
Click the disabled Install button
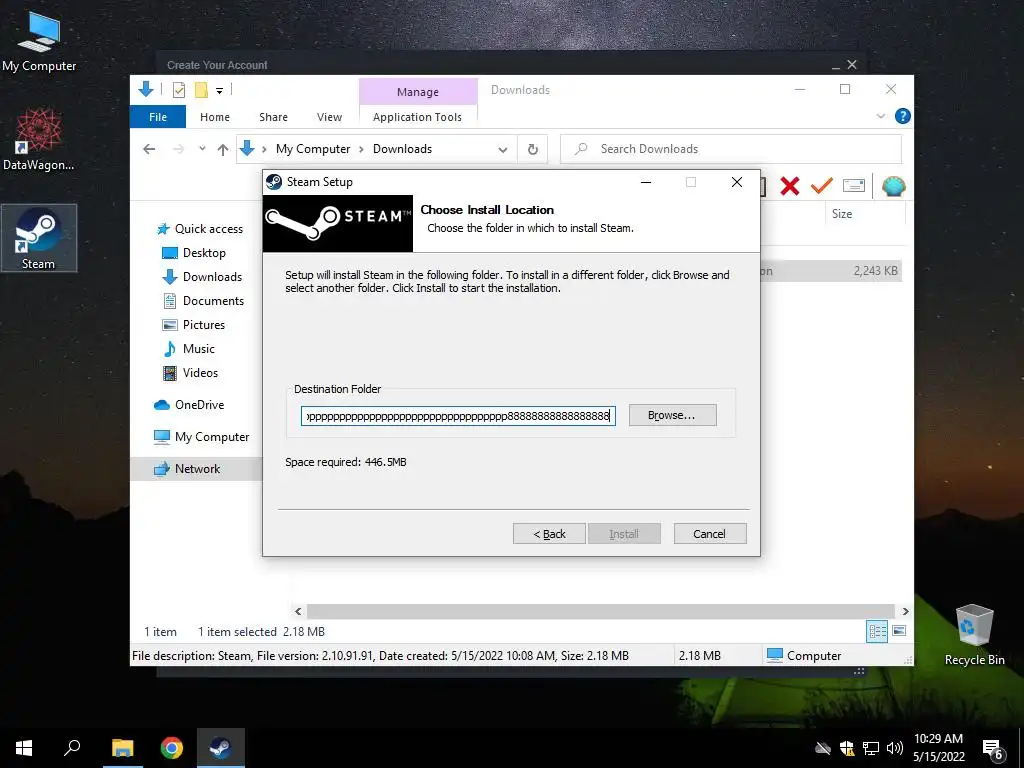point(624,534)
